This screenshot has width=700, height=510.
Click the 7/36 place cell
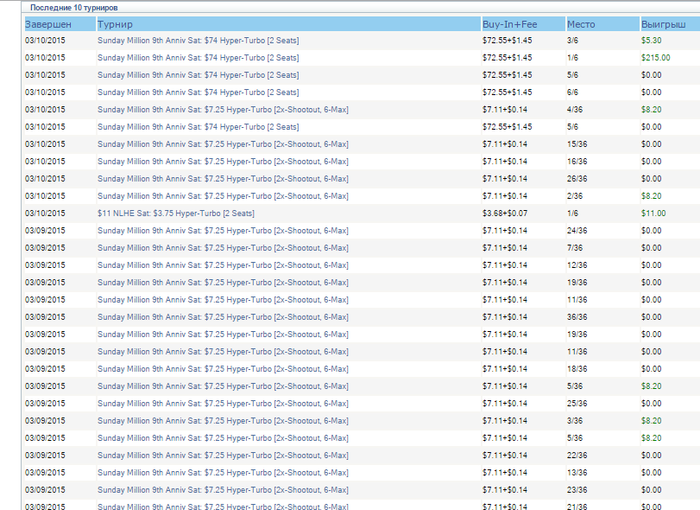(x=575, y=248)
